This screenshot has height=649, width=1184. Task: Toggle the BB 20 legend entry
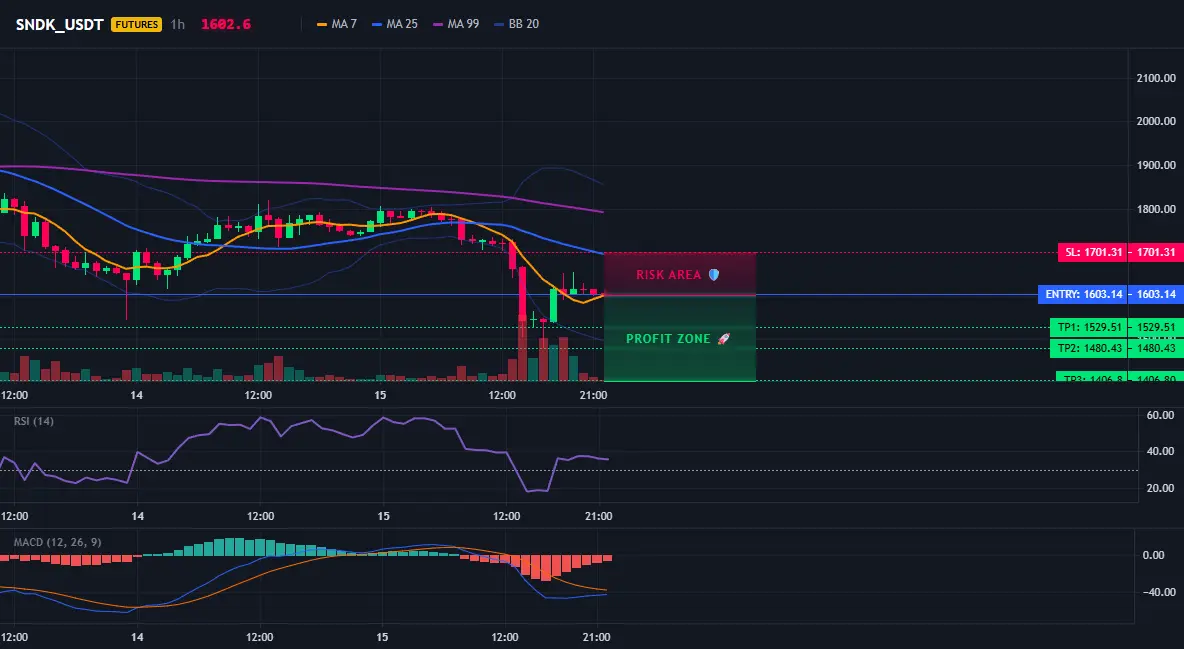516,24
